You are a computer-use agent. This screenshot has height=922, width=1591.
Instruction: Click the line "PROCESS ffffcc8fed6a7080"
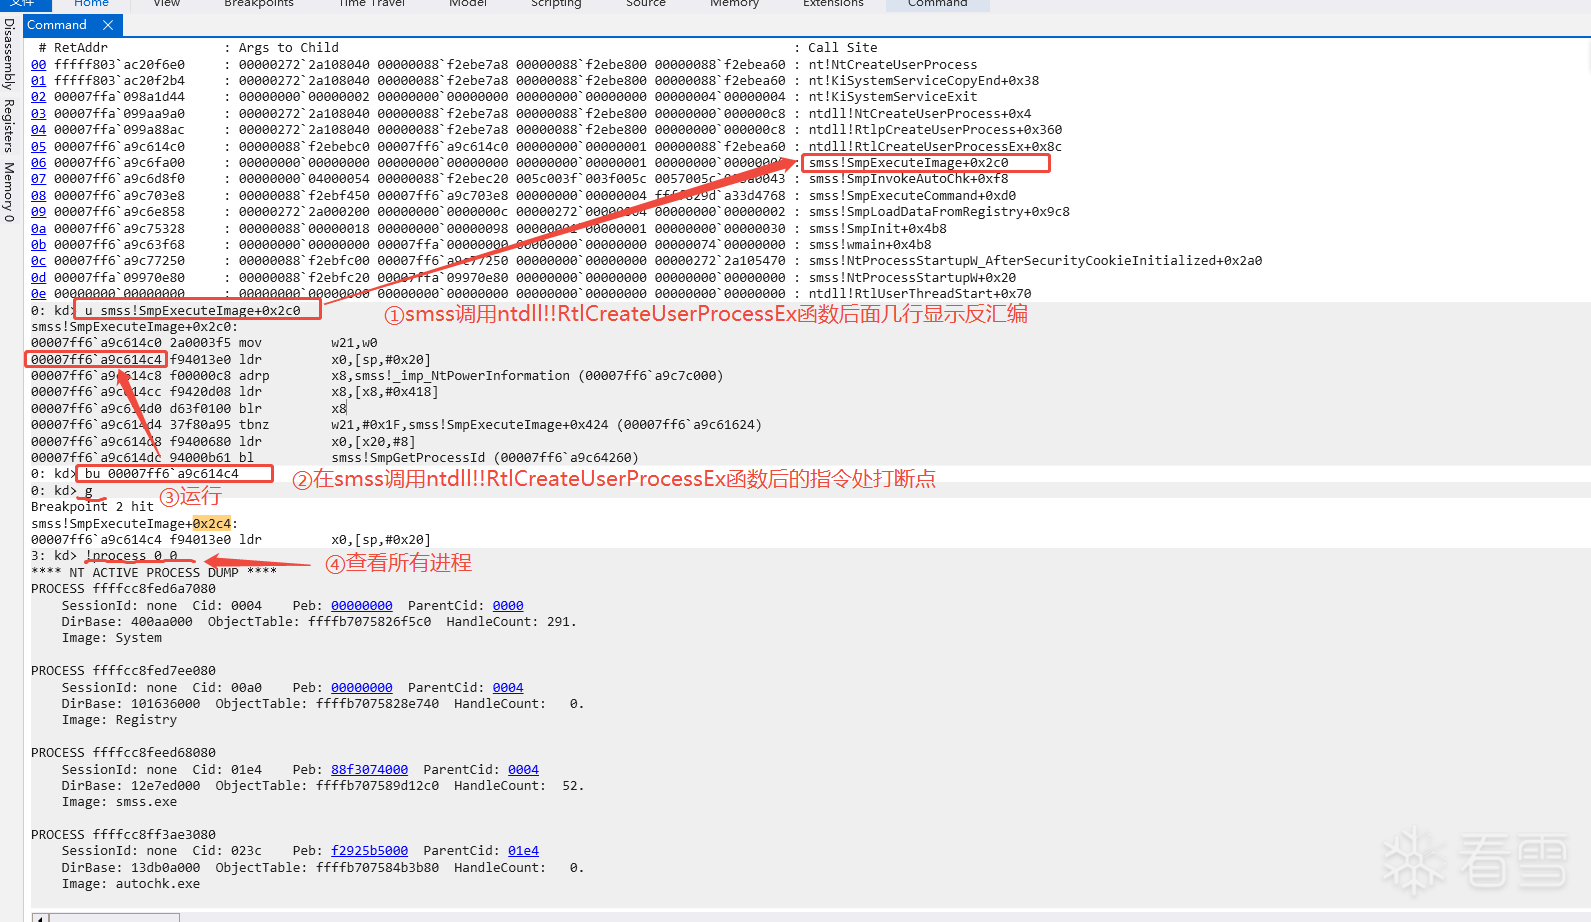(x=123, y=589)
